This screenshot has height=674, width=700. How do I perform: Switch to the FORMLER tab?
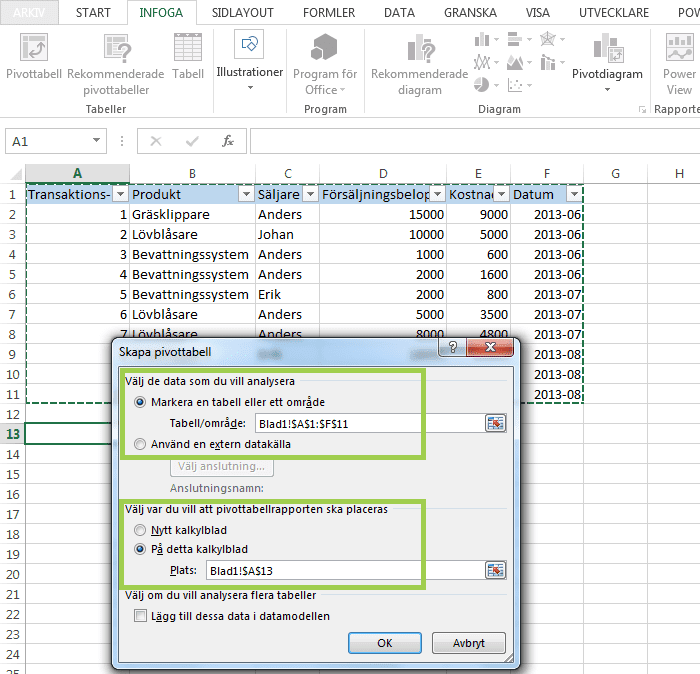click(x=329, y=12)
